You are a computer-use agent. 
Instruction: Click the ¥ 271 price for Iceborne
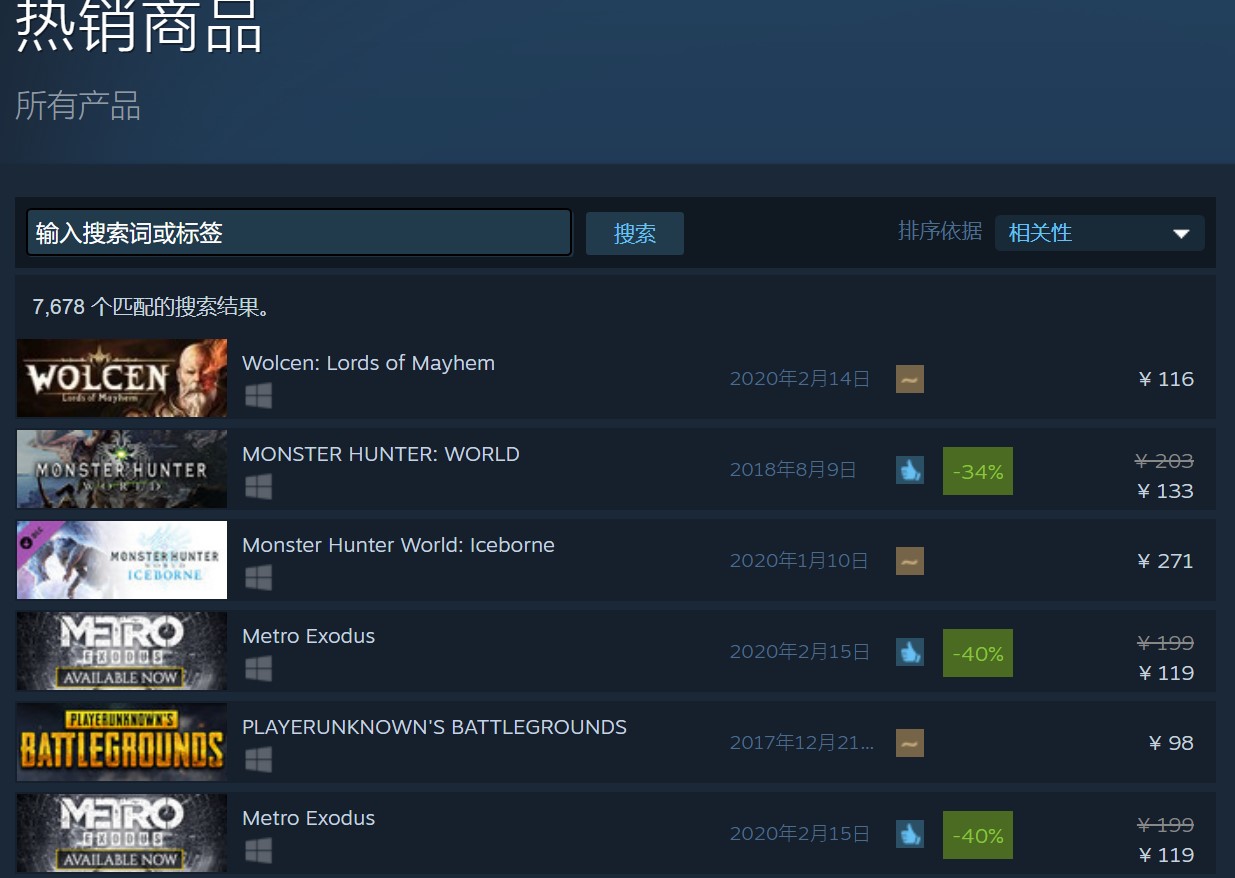1166,561
